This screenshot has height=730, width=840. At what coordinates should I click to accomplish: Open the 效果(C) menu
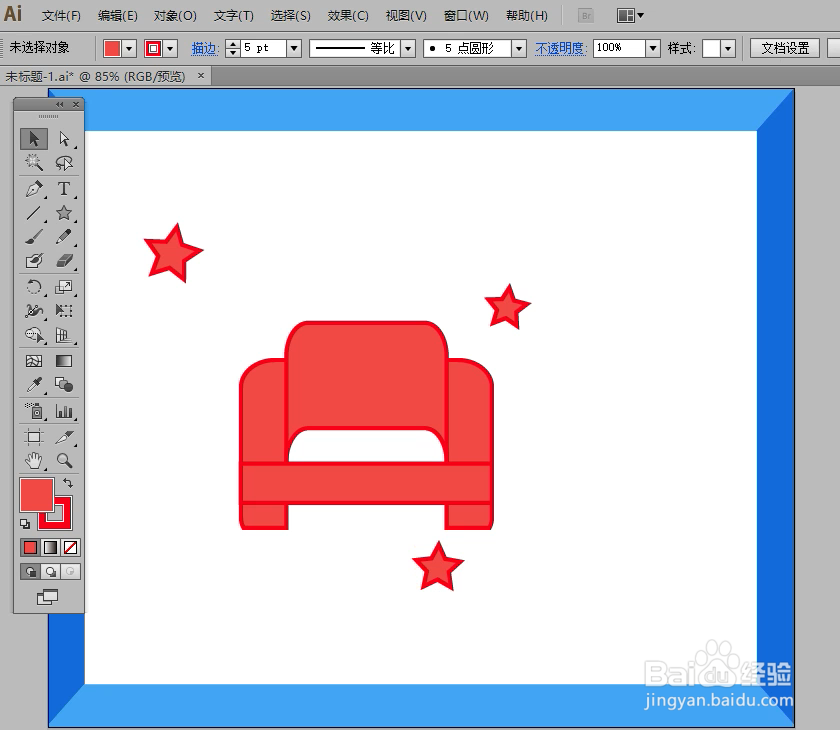348,16
